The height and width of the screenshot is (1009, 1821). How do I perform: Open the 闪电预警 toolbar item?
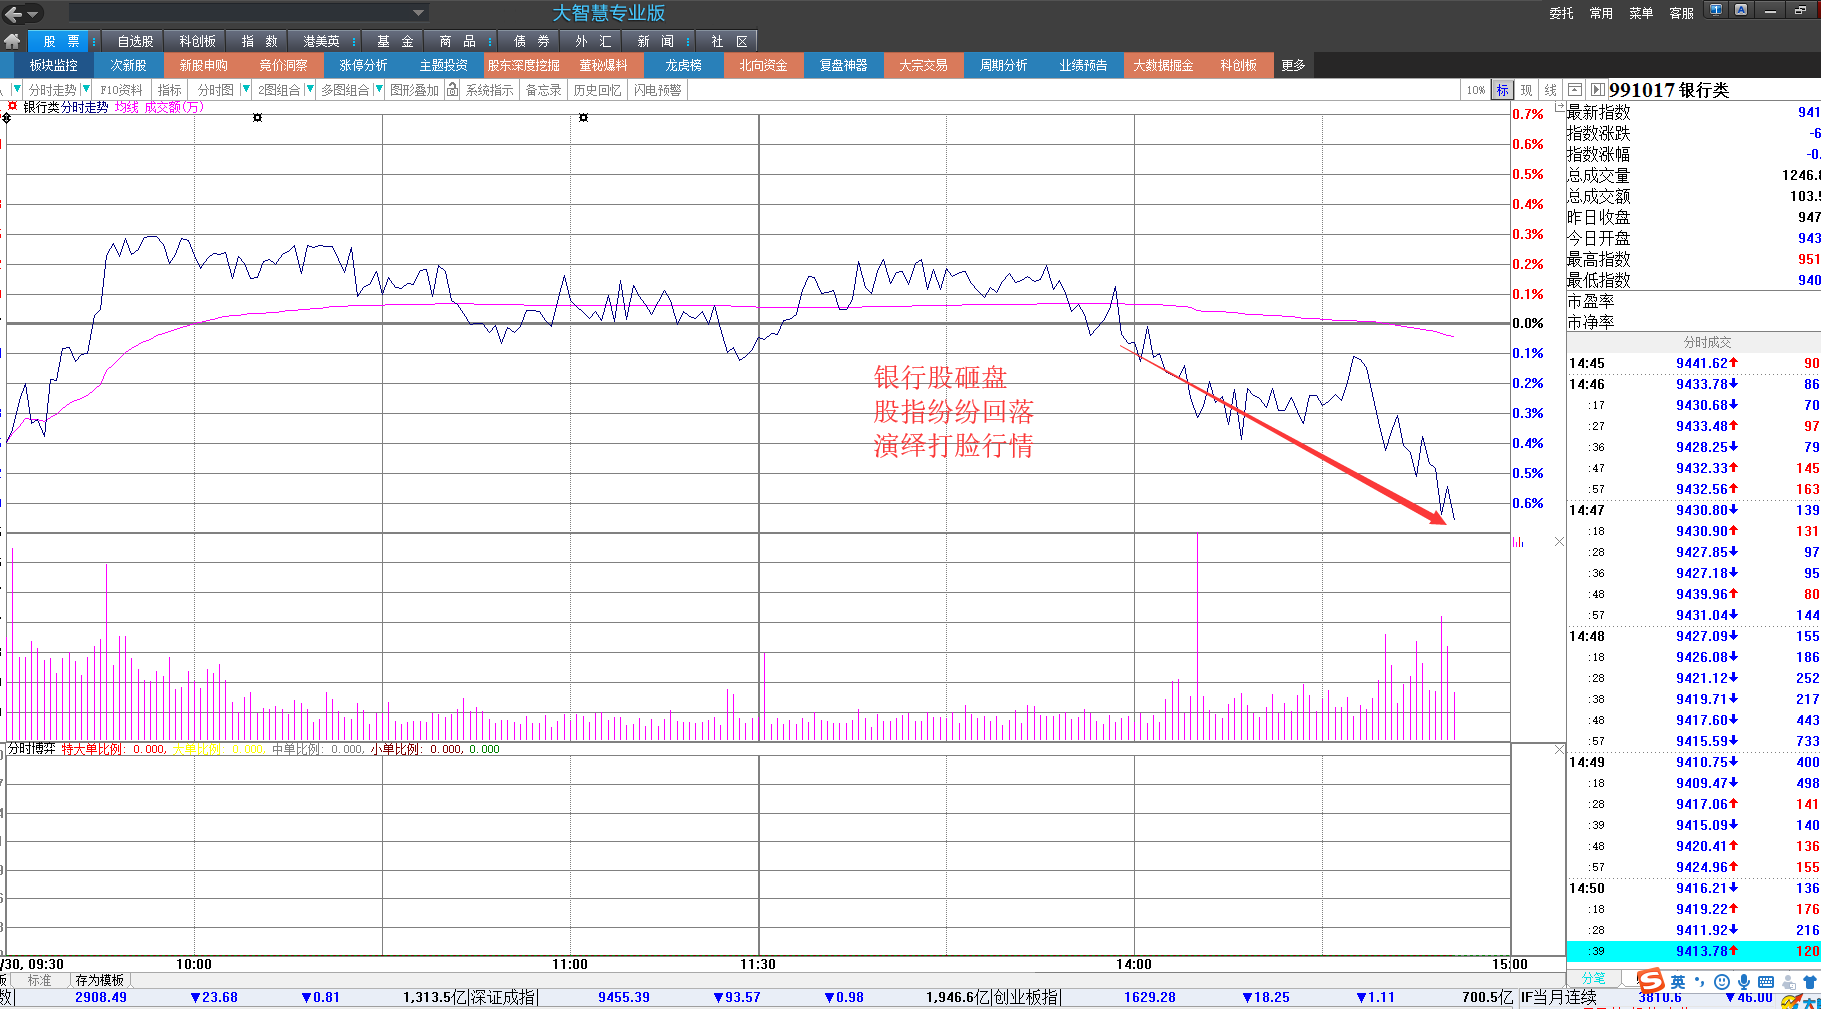pos(657,90)
